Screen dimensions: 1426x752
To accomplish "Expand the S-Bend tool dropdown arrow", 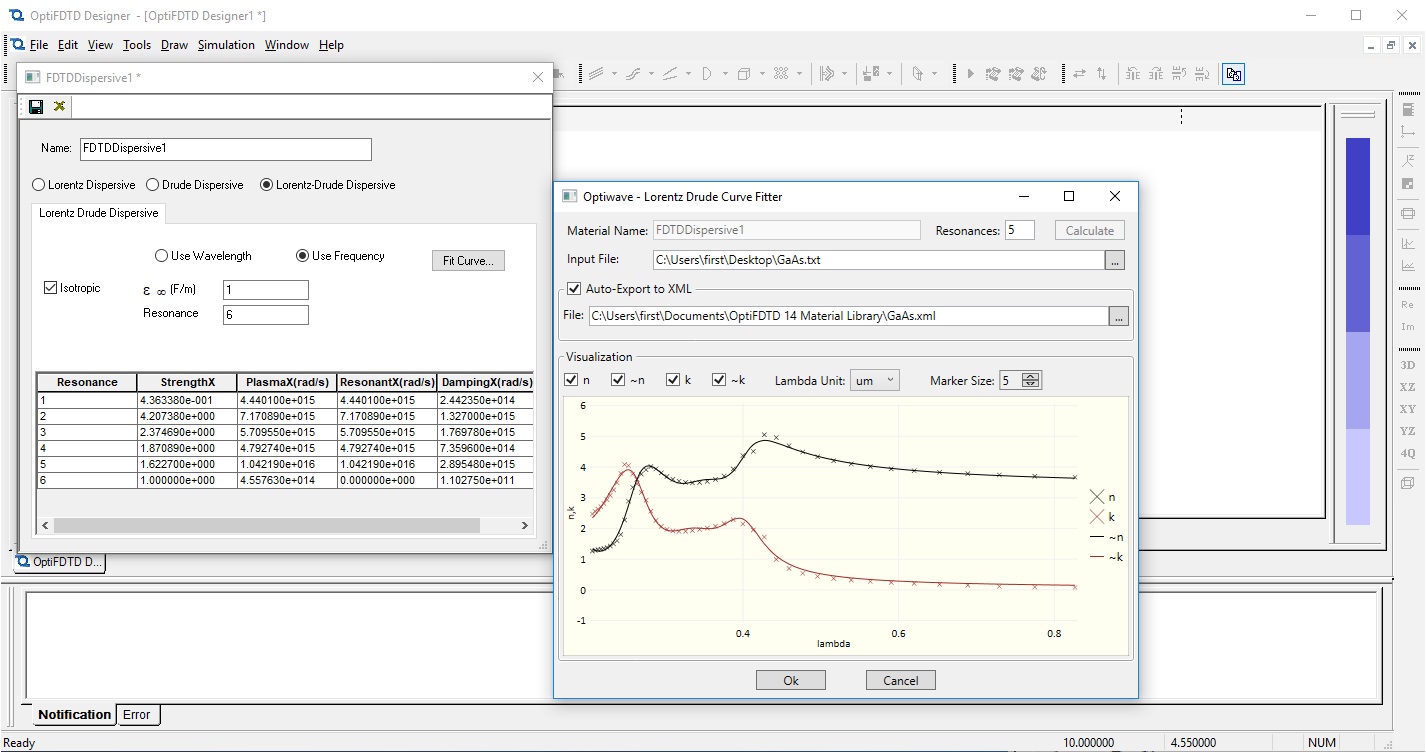I will [651, 74].
